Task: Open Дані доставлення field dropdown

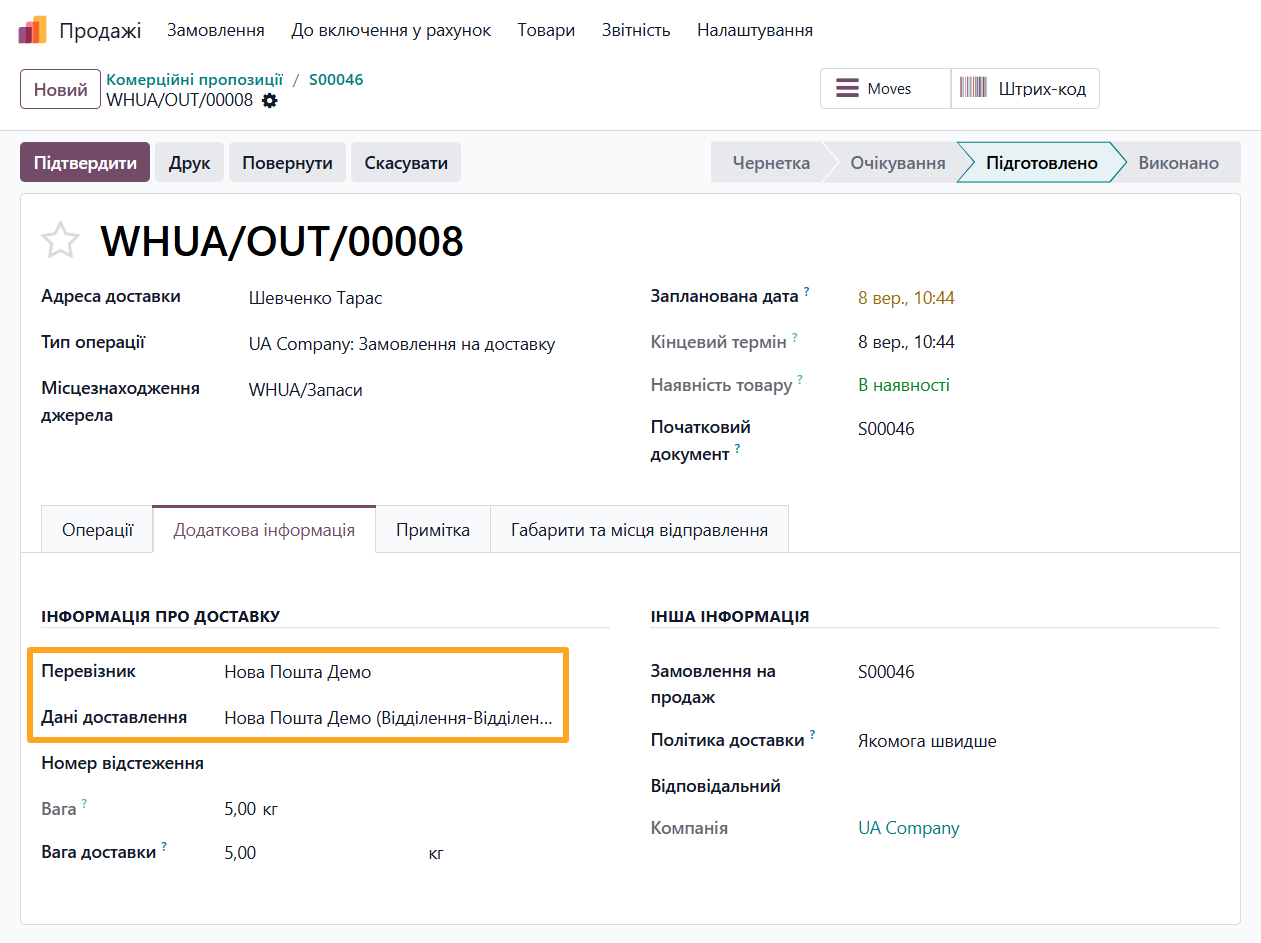Action: click(389, 717)
